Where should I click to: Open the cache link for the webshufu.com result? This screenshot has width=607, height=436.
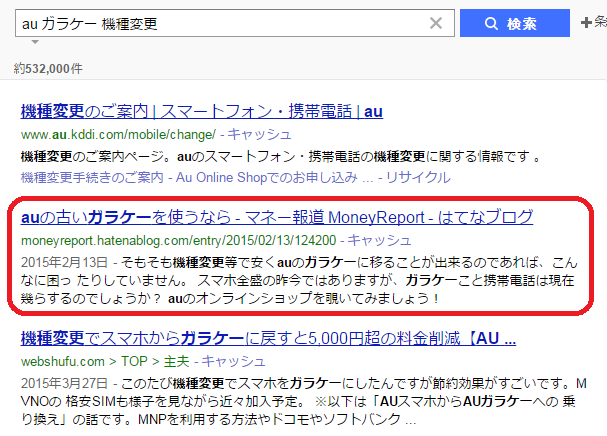click(233, 361)
